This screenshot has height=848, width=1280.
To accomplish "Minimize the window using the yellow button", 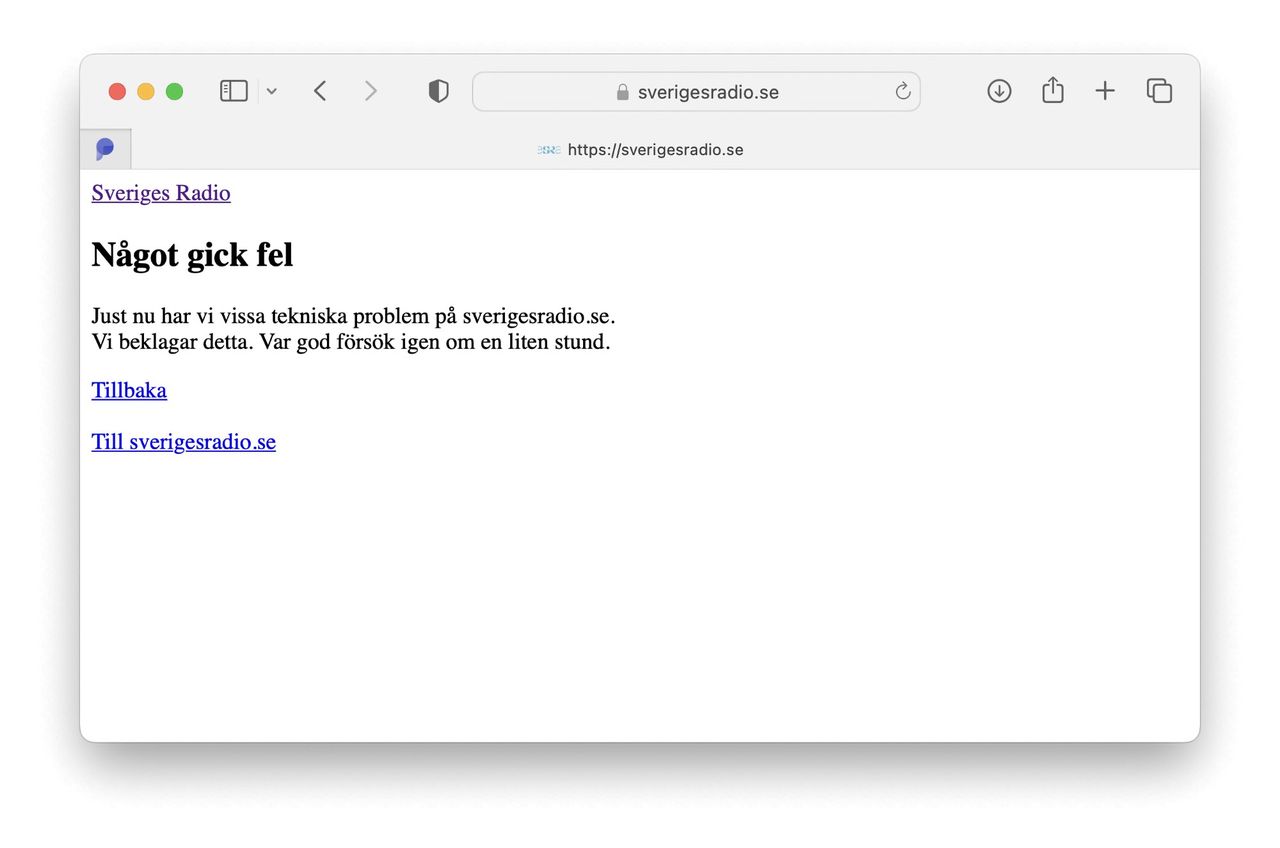I will (x=146, y=92).
